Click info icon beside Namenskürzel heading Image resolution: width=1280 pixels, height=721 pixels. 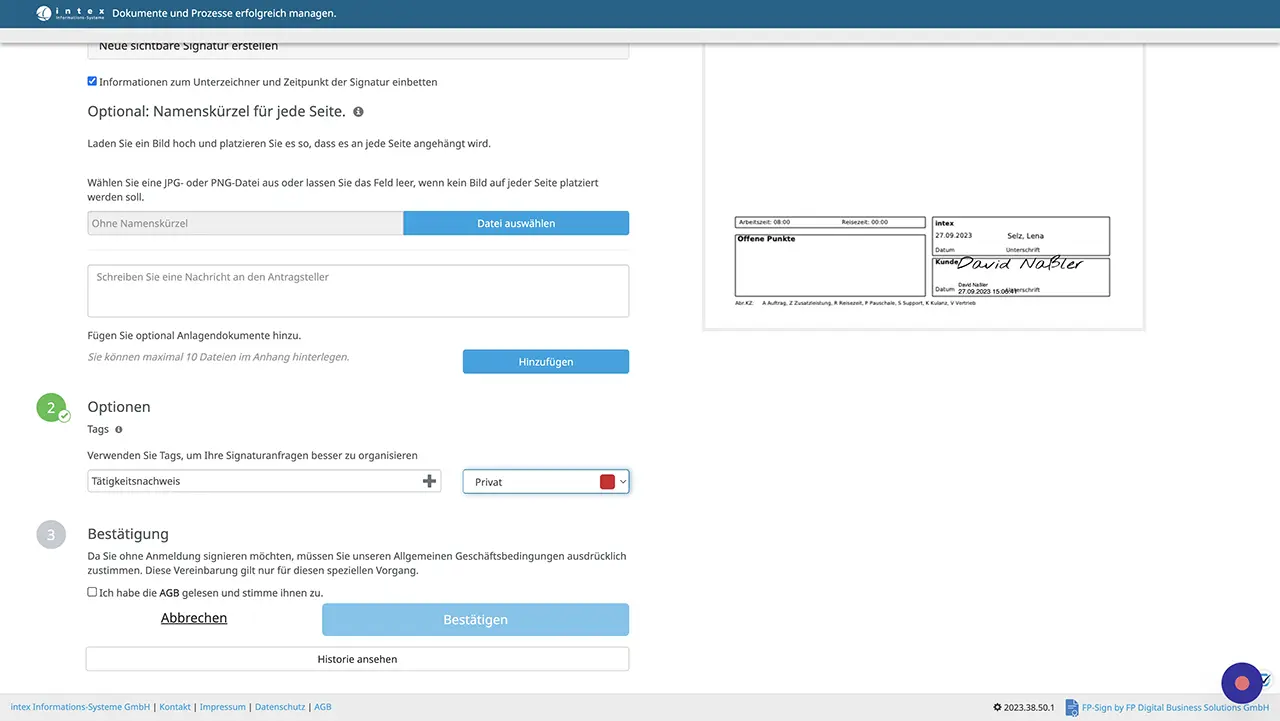pyautogui.click(x=358, y=112)
